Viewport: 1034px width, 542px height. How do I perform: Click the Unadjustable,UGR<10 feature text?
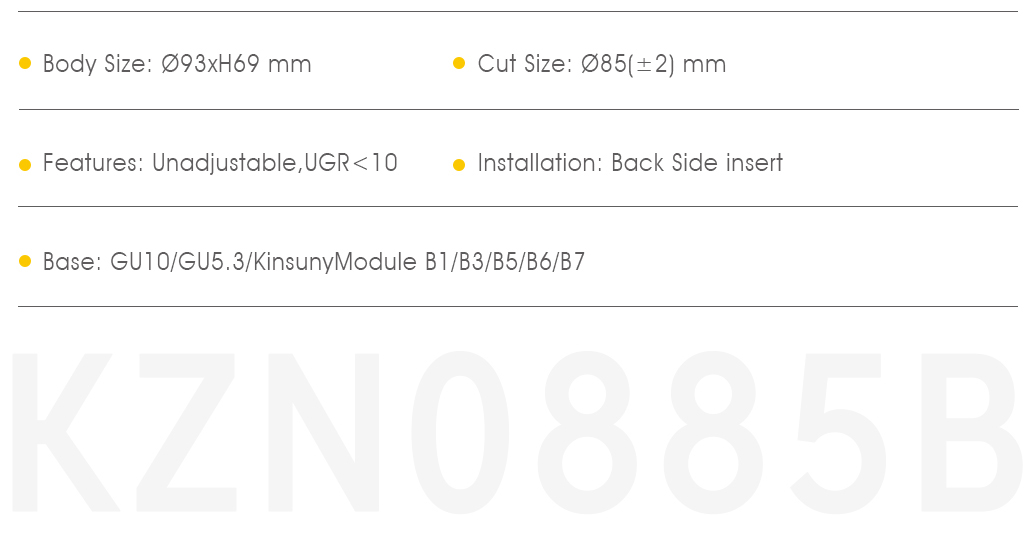pyautogui.click(x=275, y=164)
